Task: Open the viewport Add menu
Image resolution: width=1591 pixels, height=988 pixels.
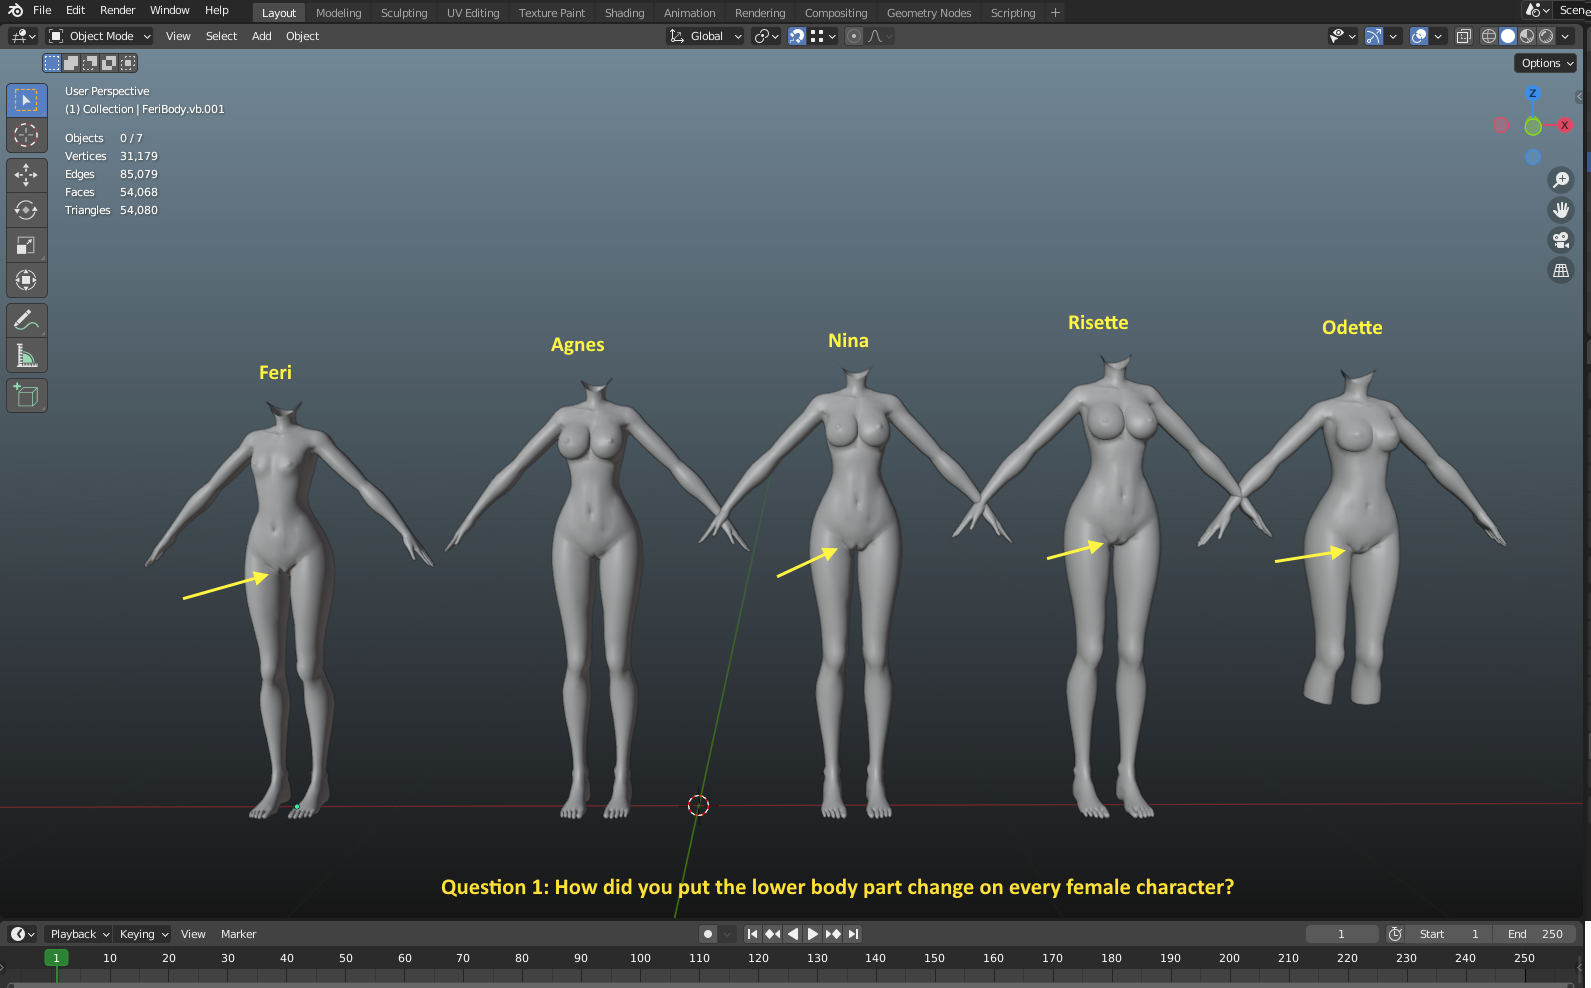Action: (x=262, y=36)
